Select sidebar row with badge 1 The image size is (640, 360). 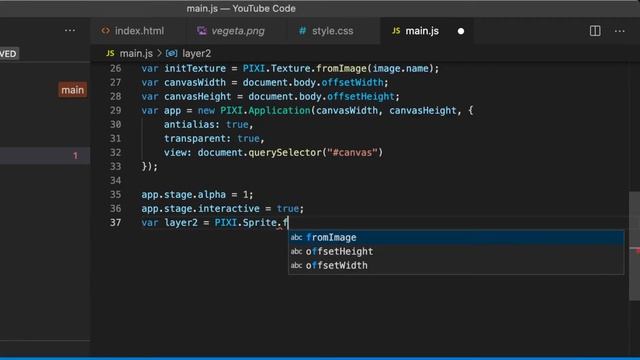[x=45, y=156]
